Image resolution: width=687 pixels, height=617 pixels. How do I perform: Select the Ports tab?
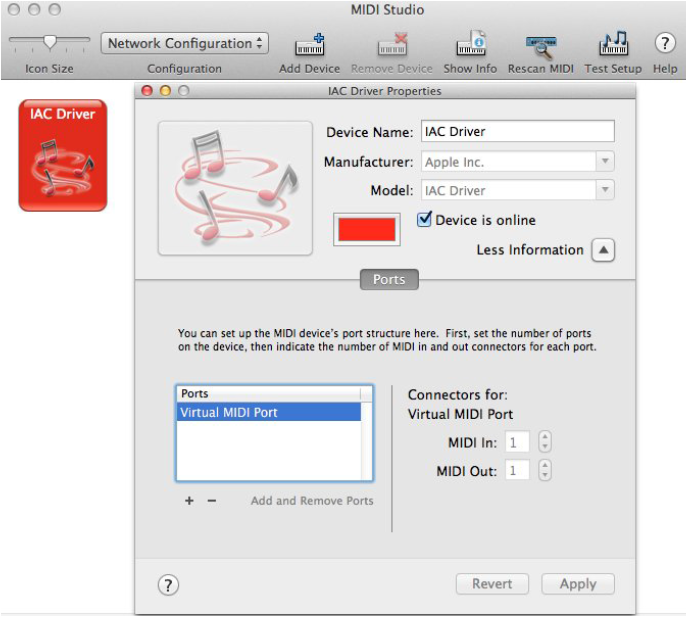point(389,280)
